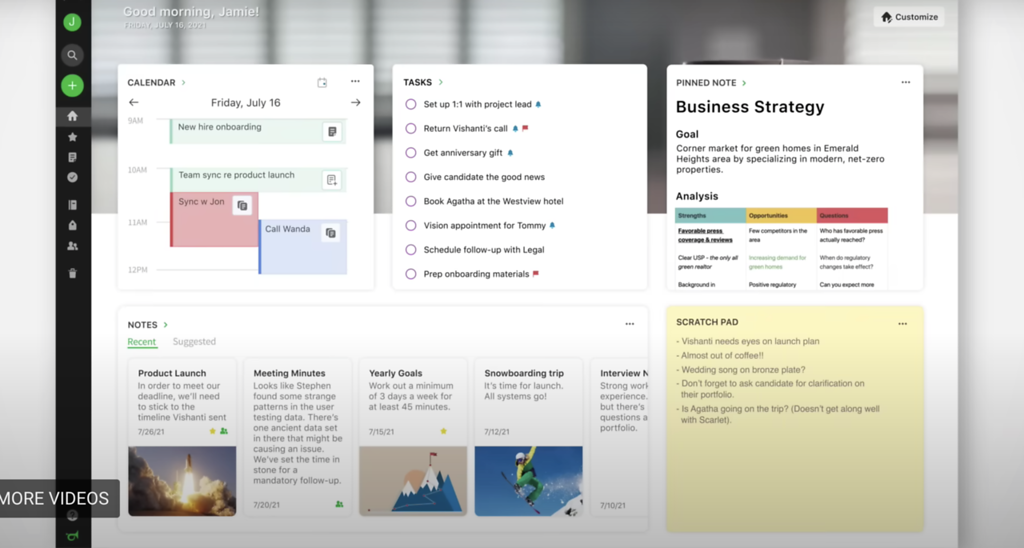
Task: Click Scratch Pad line 'Almost out of coffee!!'
Action: pyautogui.click(x=720, y=356)
